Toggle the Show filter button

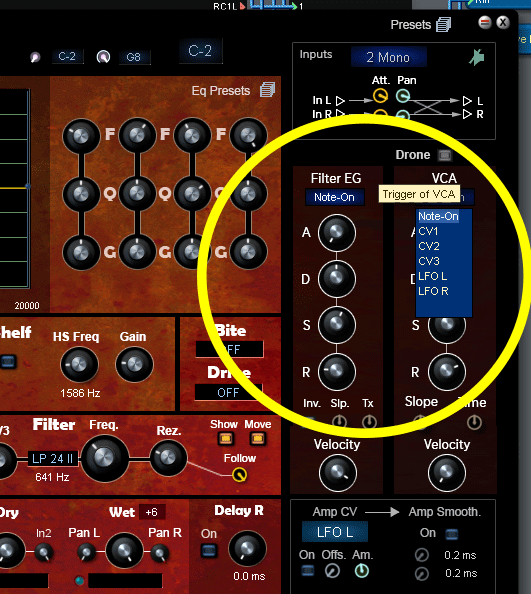click(x=225, y=438)
